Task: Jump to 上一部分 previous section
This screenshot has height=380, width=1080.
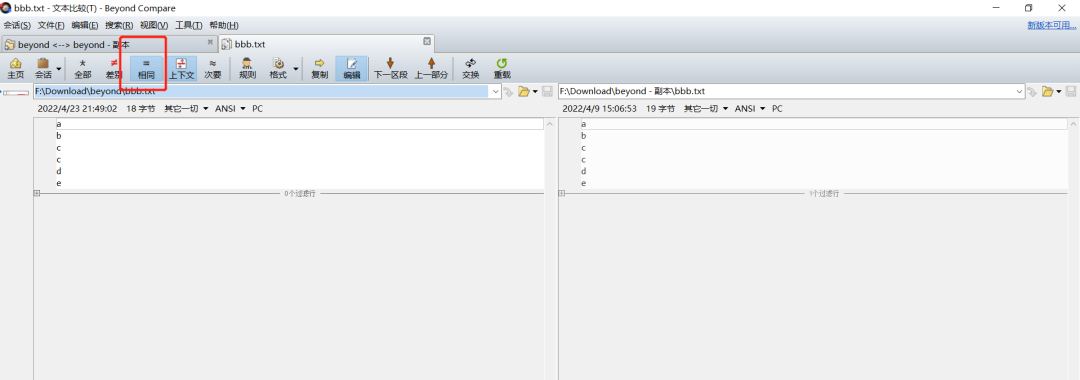Action: (431, 68)
